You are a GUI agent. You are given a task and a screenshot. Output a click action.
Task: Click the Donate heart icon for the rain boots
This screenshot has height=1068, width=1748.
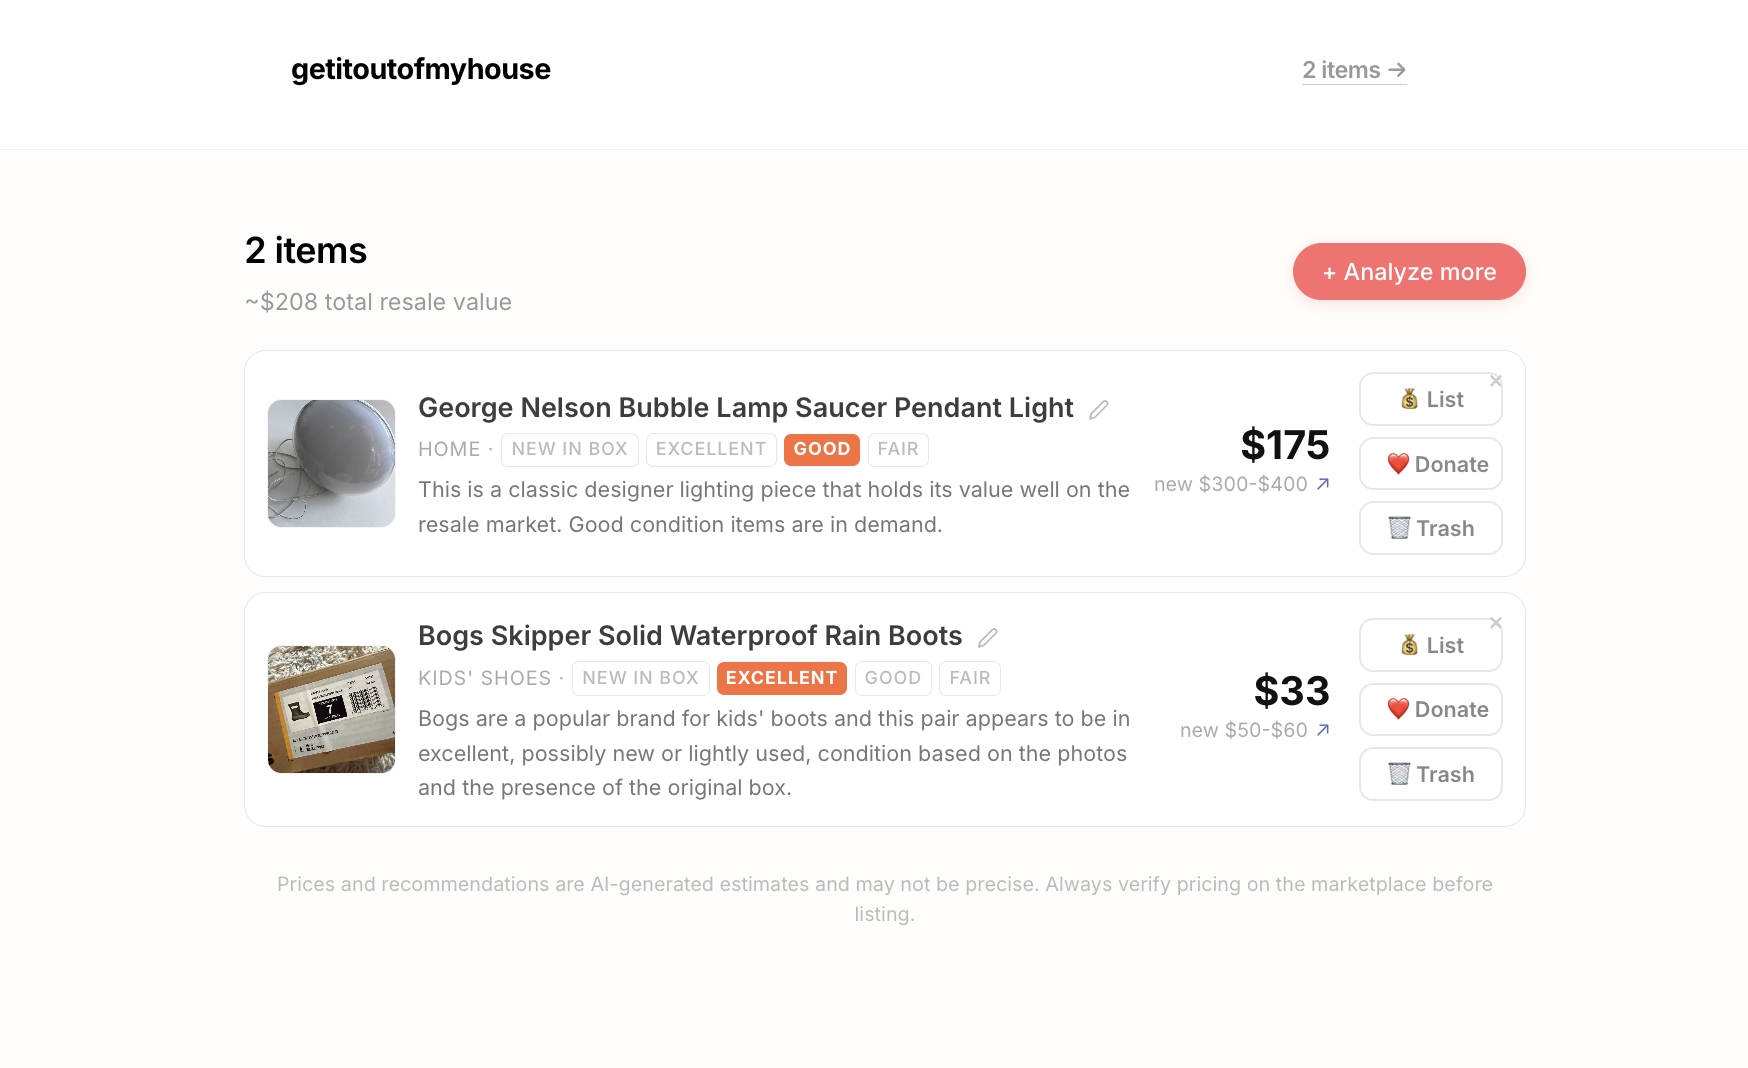point(1402,709)
